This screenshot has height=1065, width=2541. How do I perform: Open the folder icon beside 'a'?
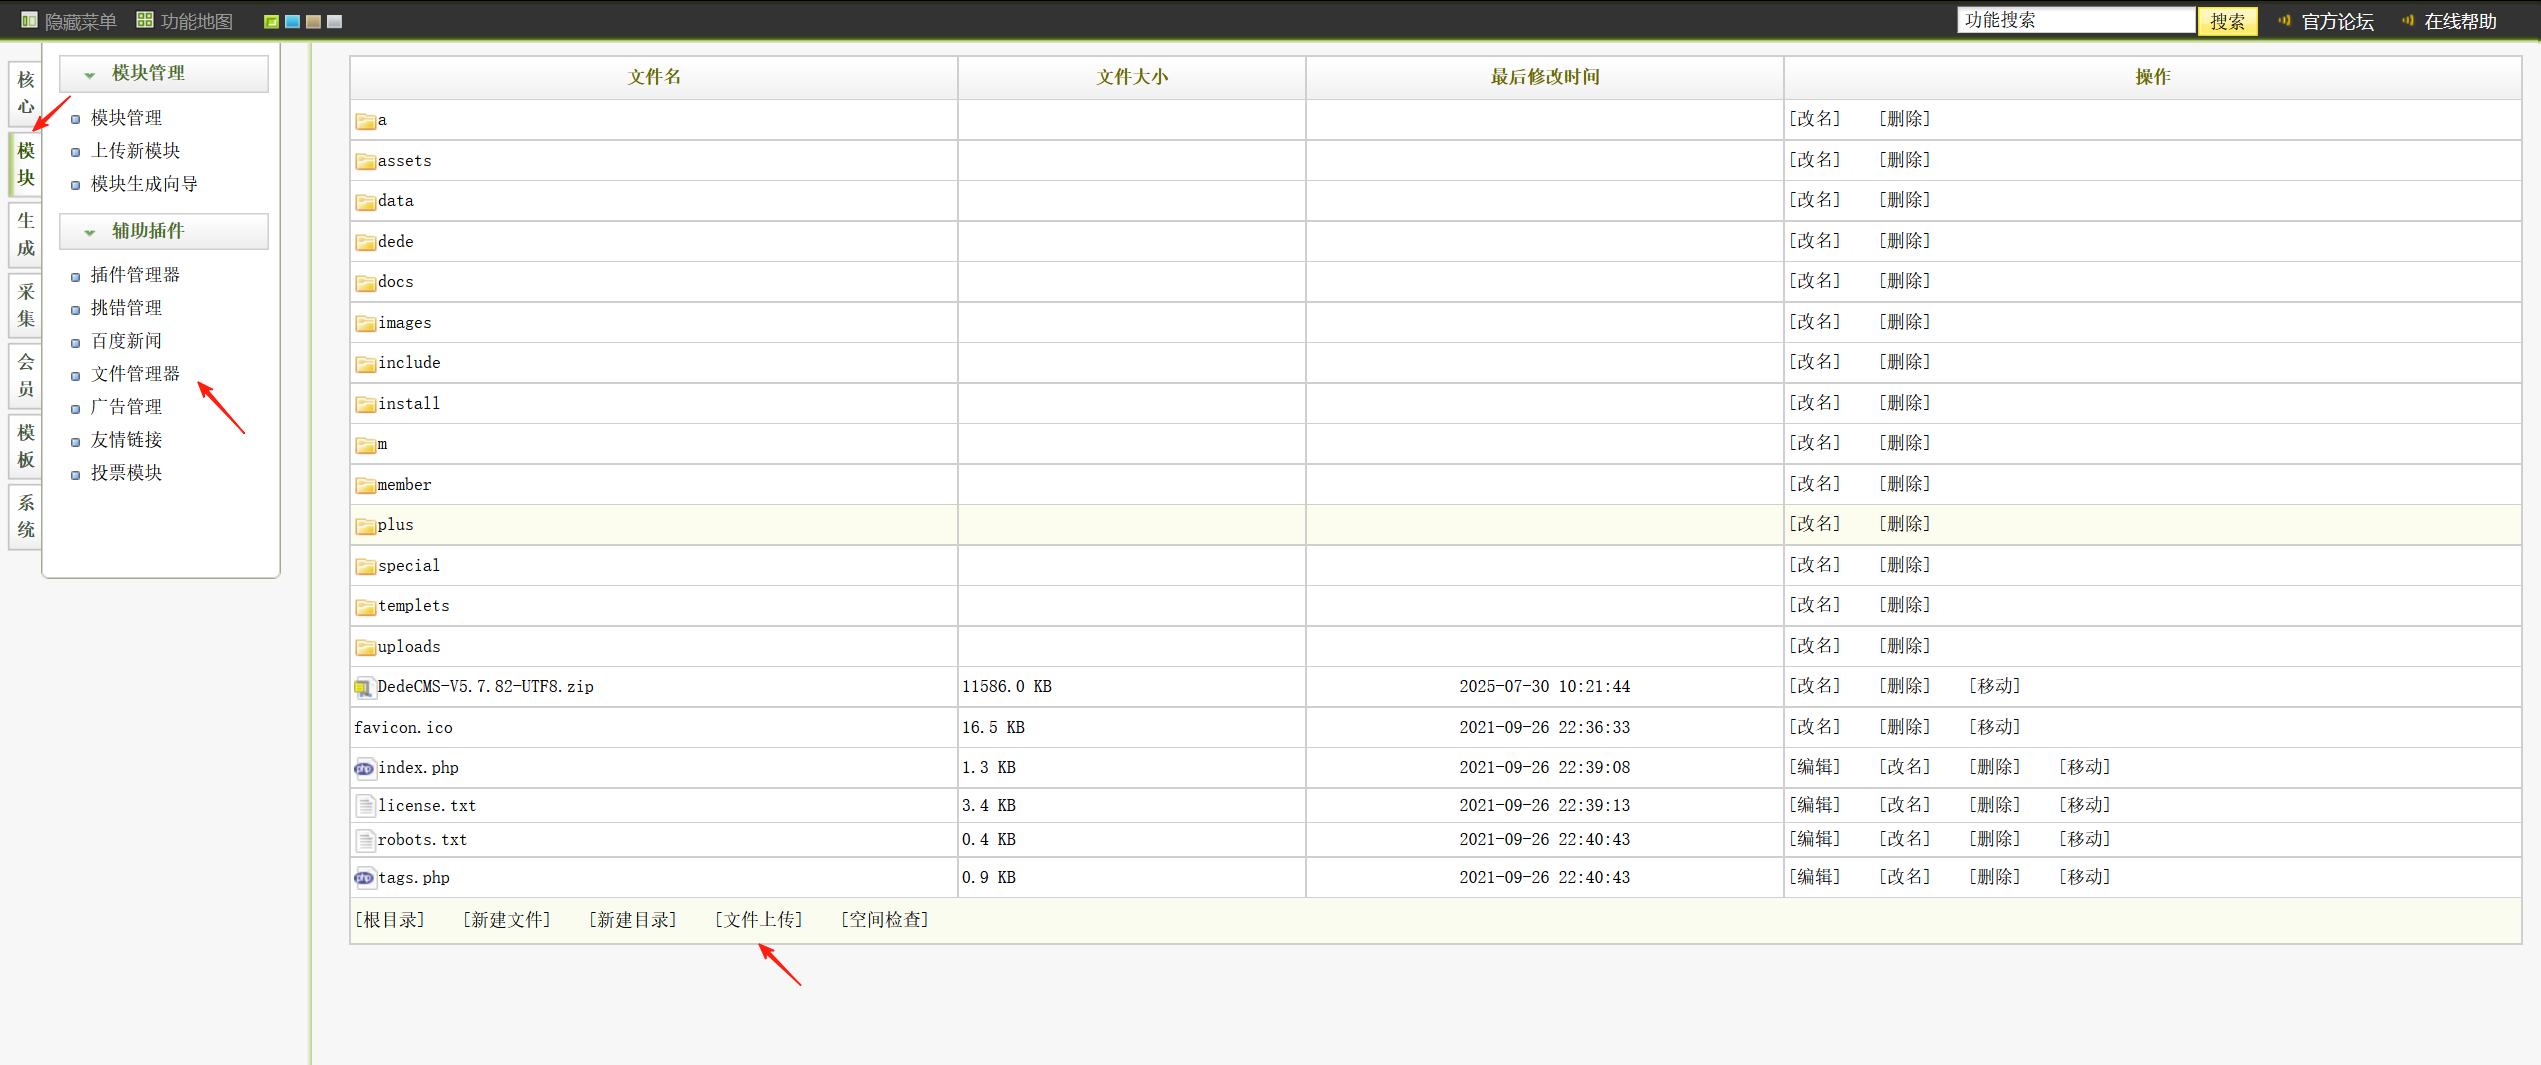click(365, 121)
